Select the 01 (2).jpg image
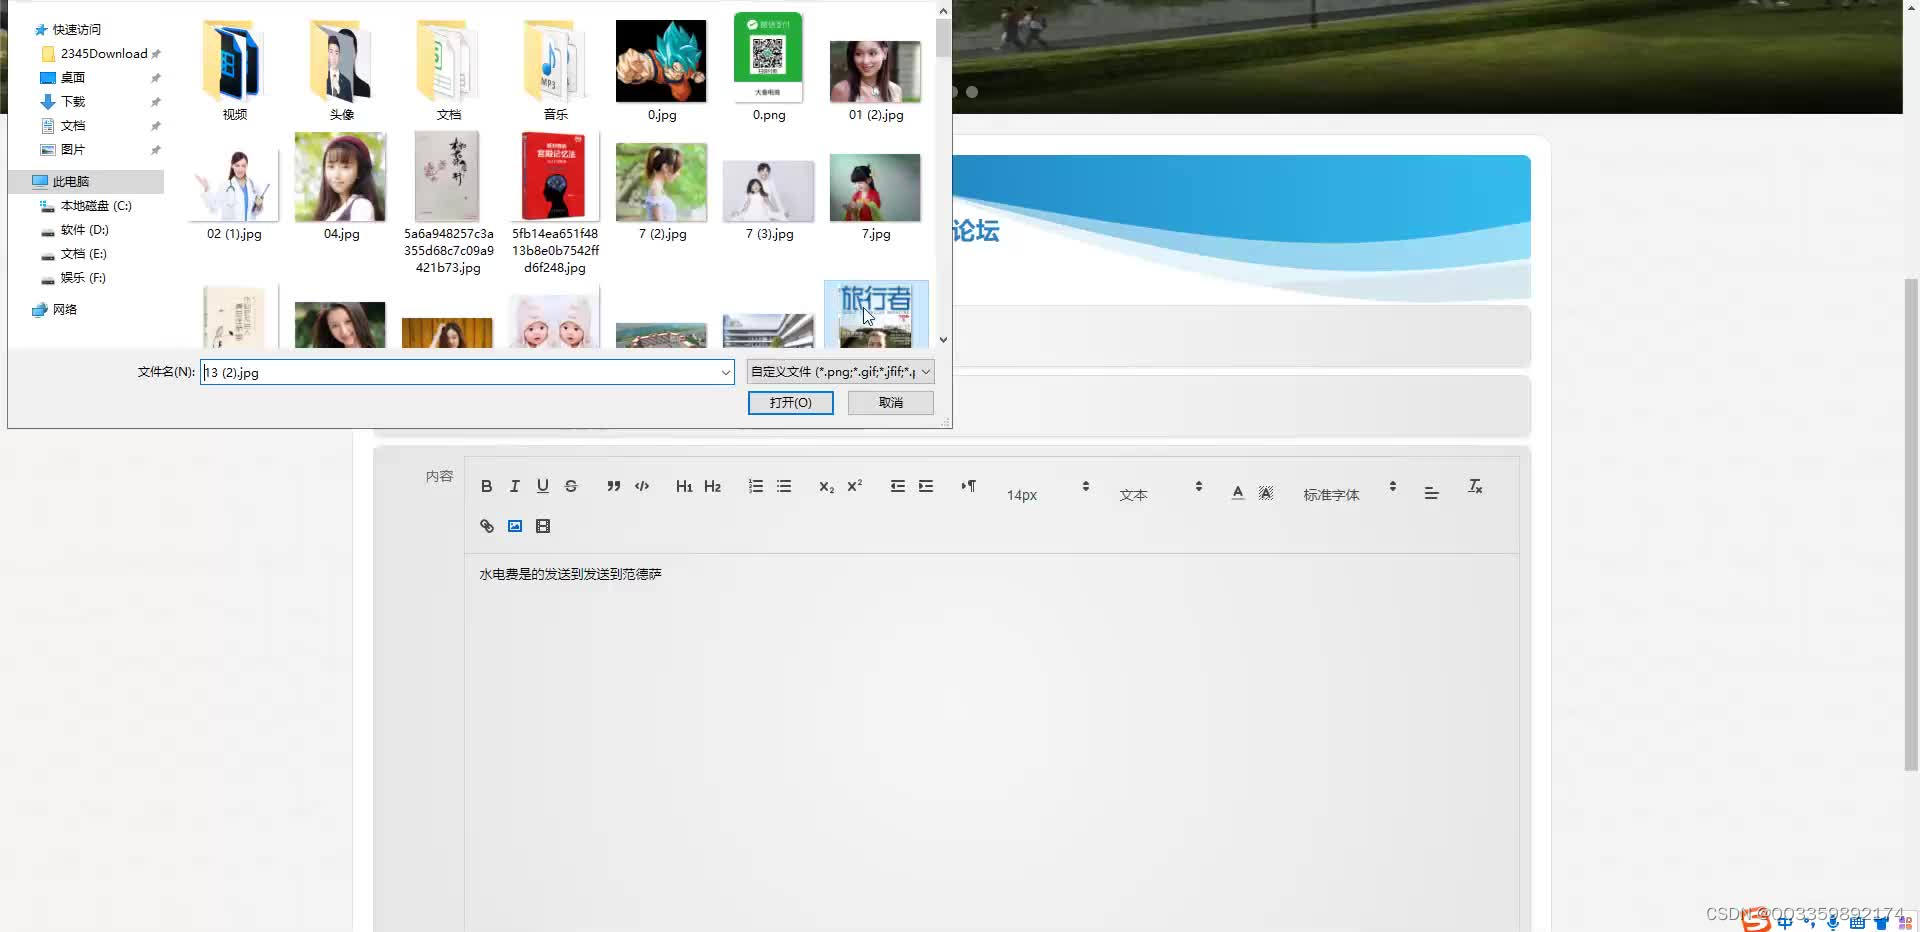 pos(875,80)
